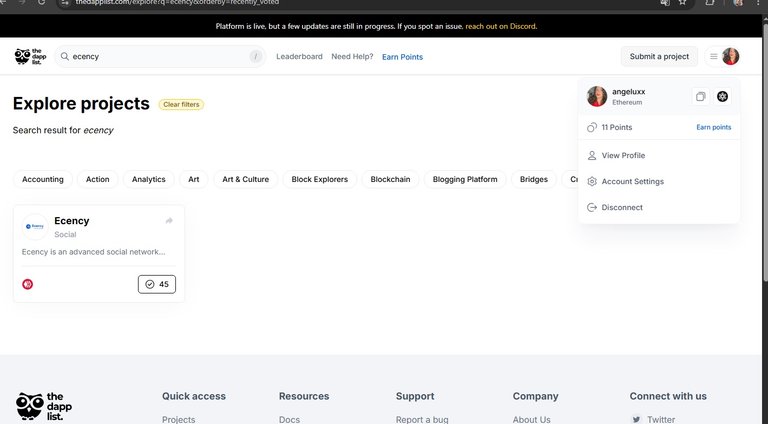
Task: Click the Account Settings gear icon
Action: [x=592, y=181]
